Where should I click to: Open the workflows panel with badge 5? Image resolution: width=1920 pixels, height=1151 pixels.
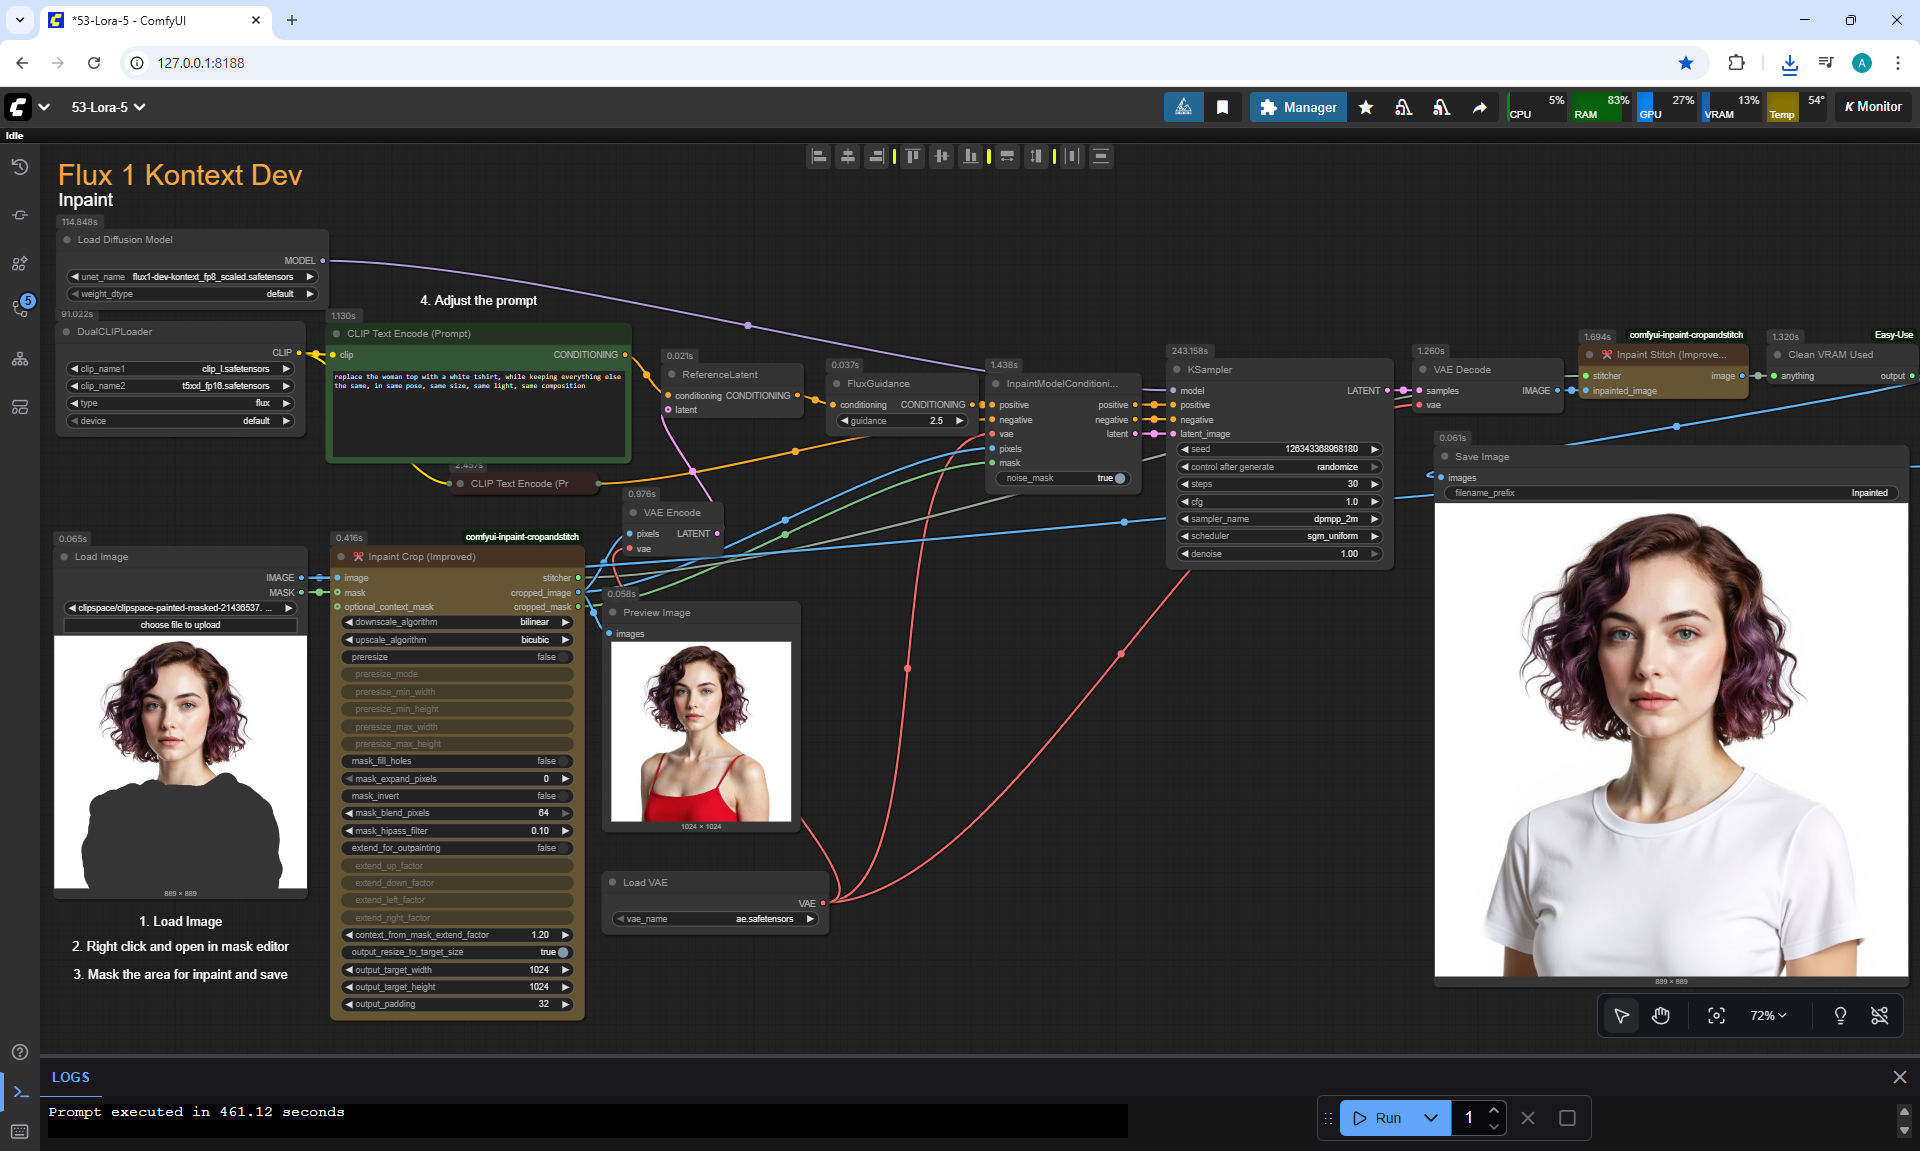tap(20, 308)
